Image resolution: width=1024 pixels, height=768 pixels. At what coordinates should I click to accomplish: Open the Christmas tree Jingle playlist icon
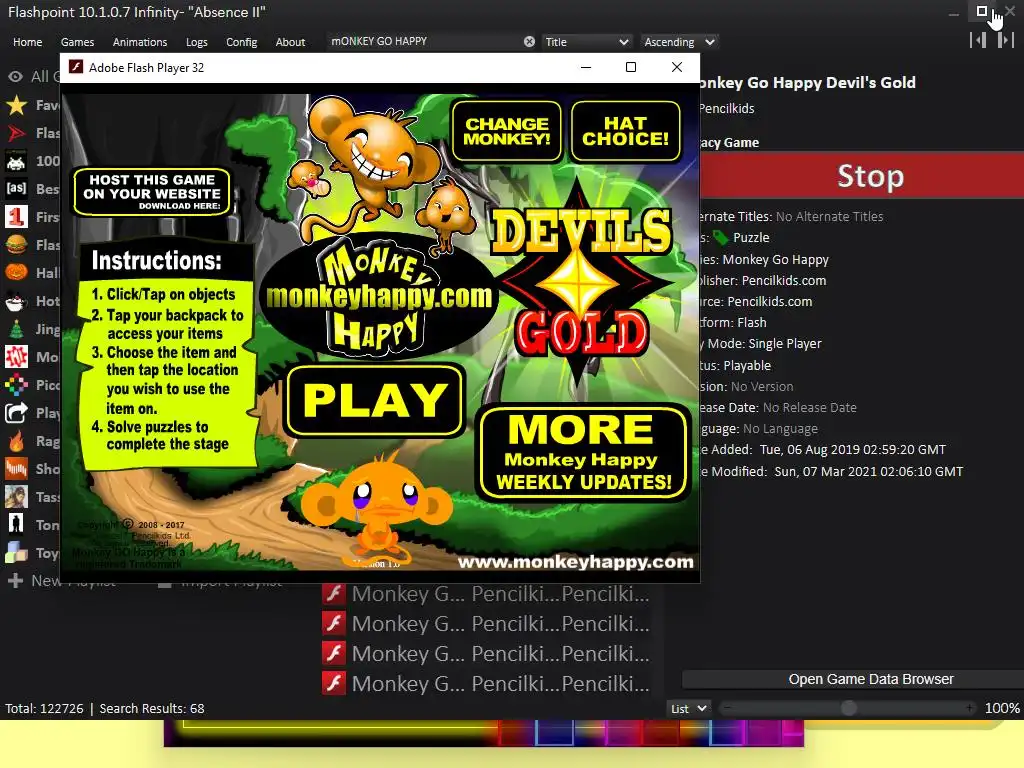tap(16, 329)
